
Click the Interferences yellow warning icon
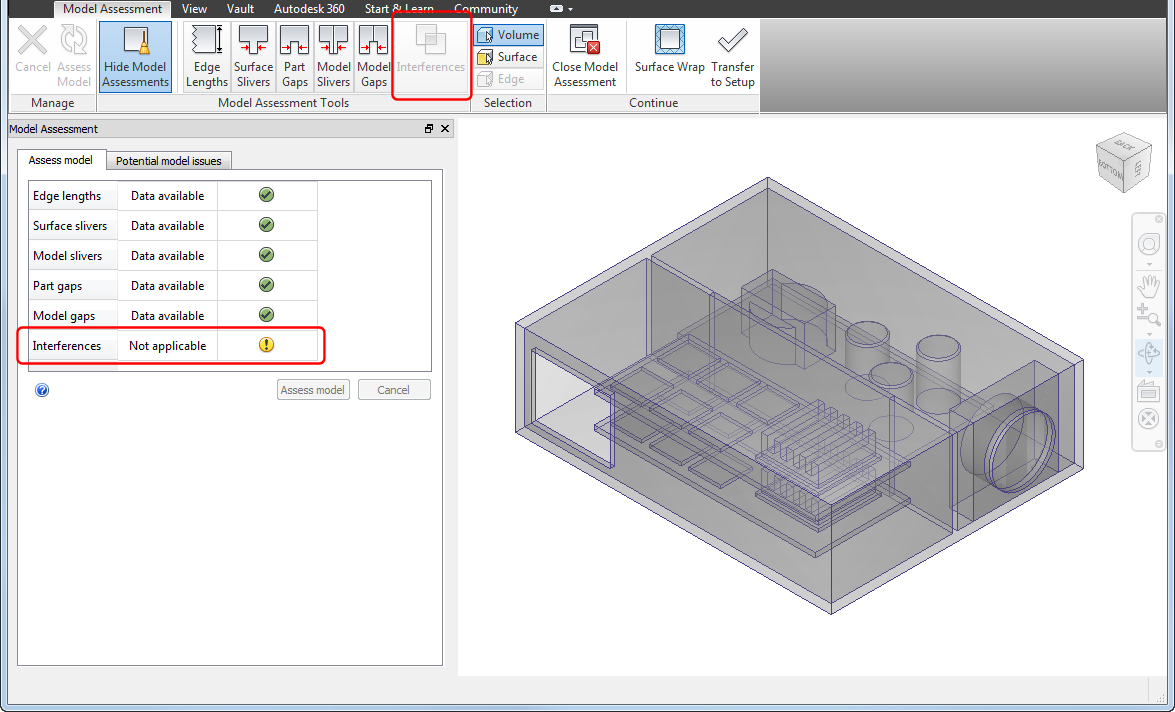(x=266, y=345)
